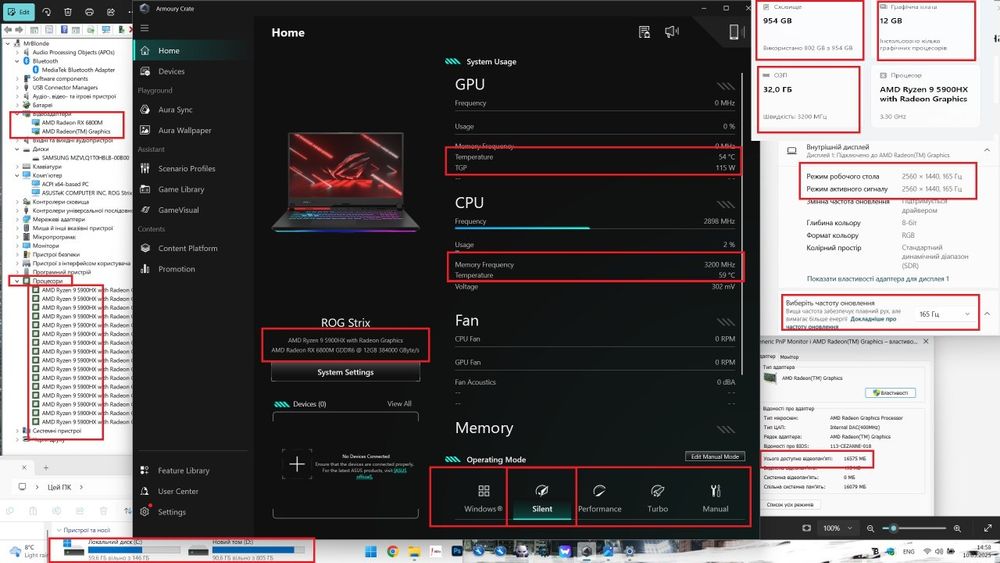
Task: Click the CPU section options stripes icon
Action: tap(726, 205)
